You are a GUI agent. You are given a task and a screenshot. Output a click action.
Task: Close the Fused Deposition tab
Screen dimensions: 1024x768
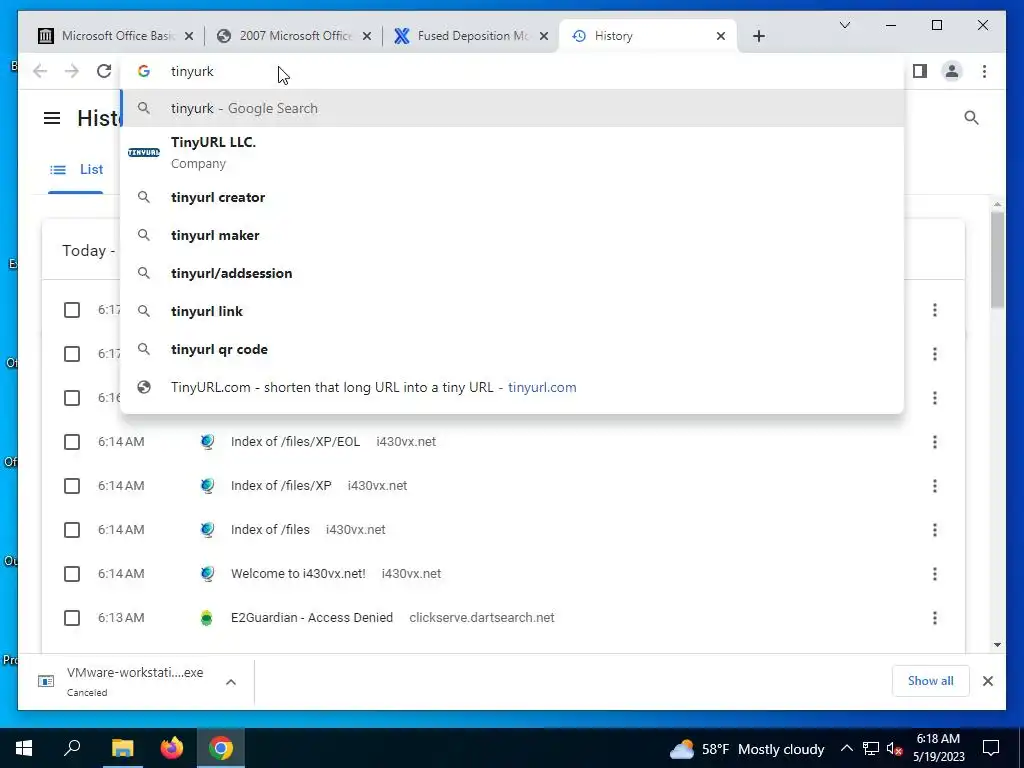pyautogui.click(x=543, y=36)
